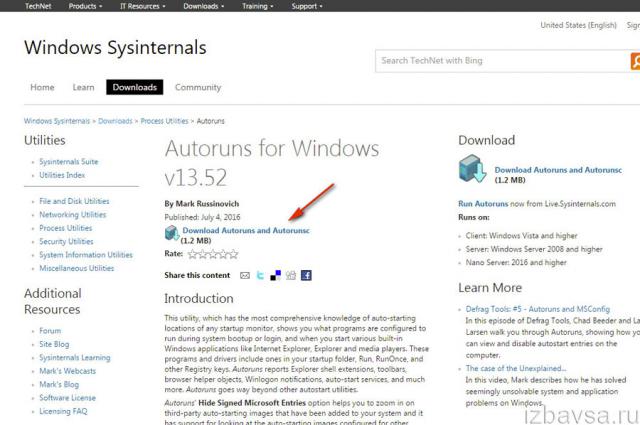Open the Products dropdown menu
Image resolution: width=640 pixels, height=425 pixels.
pyautogui.click(x=85, y=6)
